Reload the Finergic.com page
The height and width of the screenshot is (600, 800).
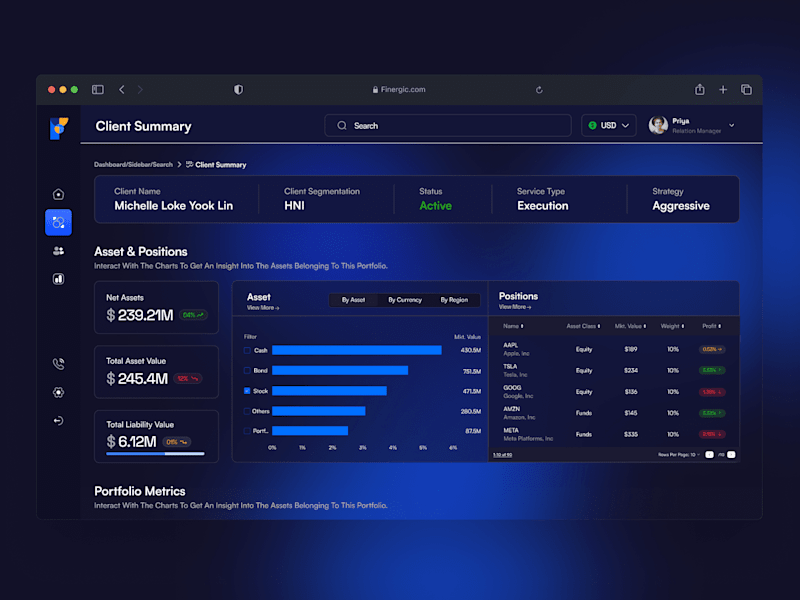point(539,90)
